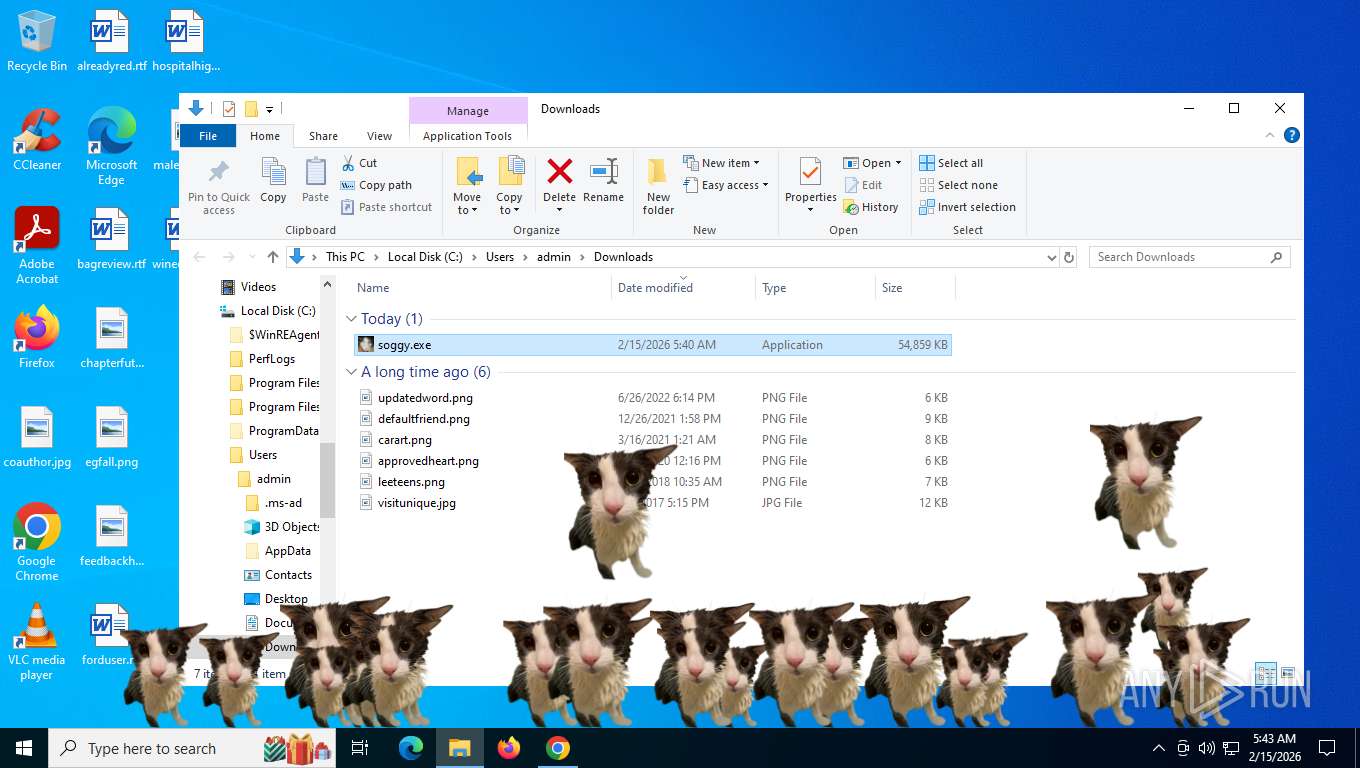Screen dimensions: 1360x768
Task: Collapse the ribbon with chevron arrow
Action: pyautogui.click(x=1271, y=136)
